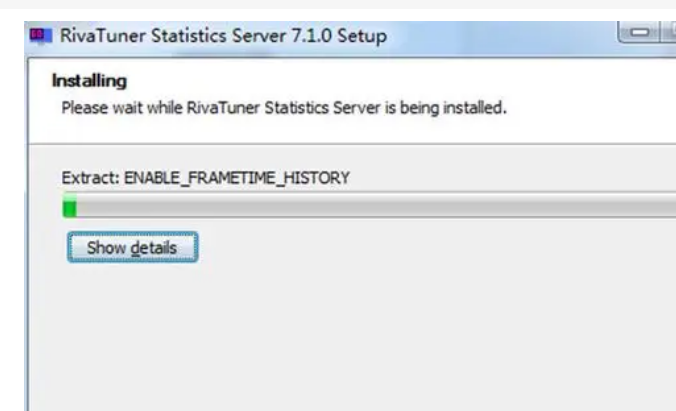Click the left window border of the installer
The height and width of the screenshot is (411, 676).
[25, 250]
